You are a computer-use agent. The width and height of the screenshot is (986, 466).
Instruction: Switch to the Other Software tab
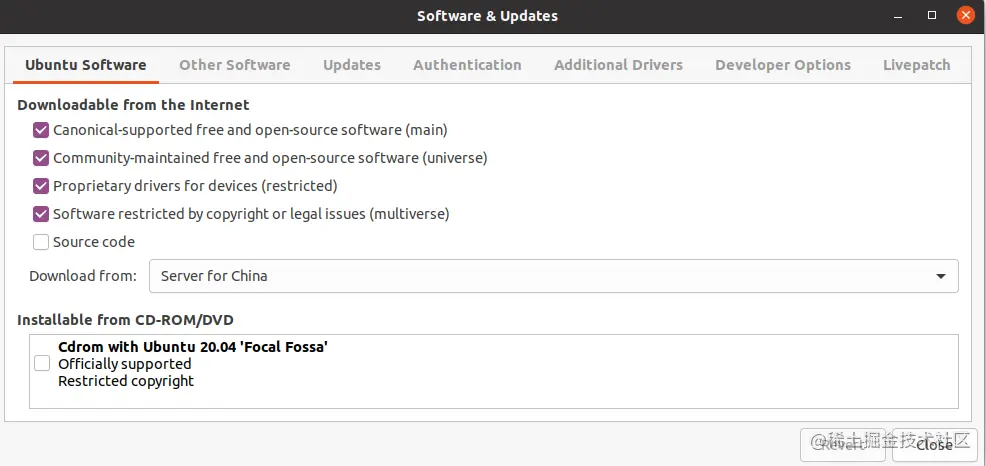[234, 65]
